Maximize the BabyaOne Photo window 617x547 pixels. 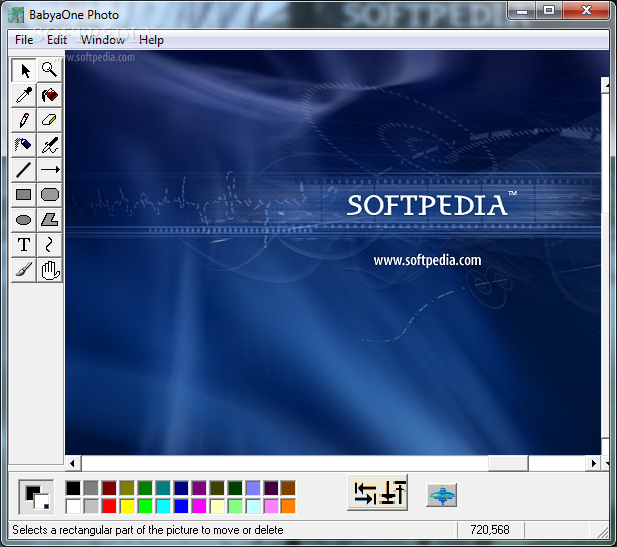(549, 11)
